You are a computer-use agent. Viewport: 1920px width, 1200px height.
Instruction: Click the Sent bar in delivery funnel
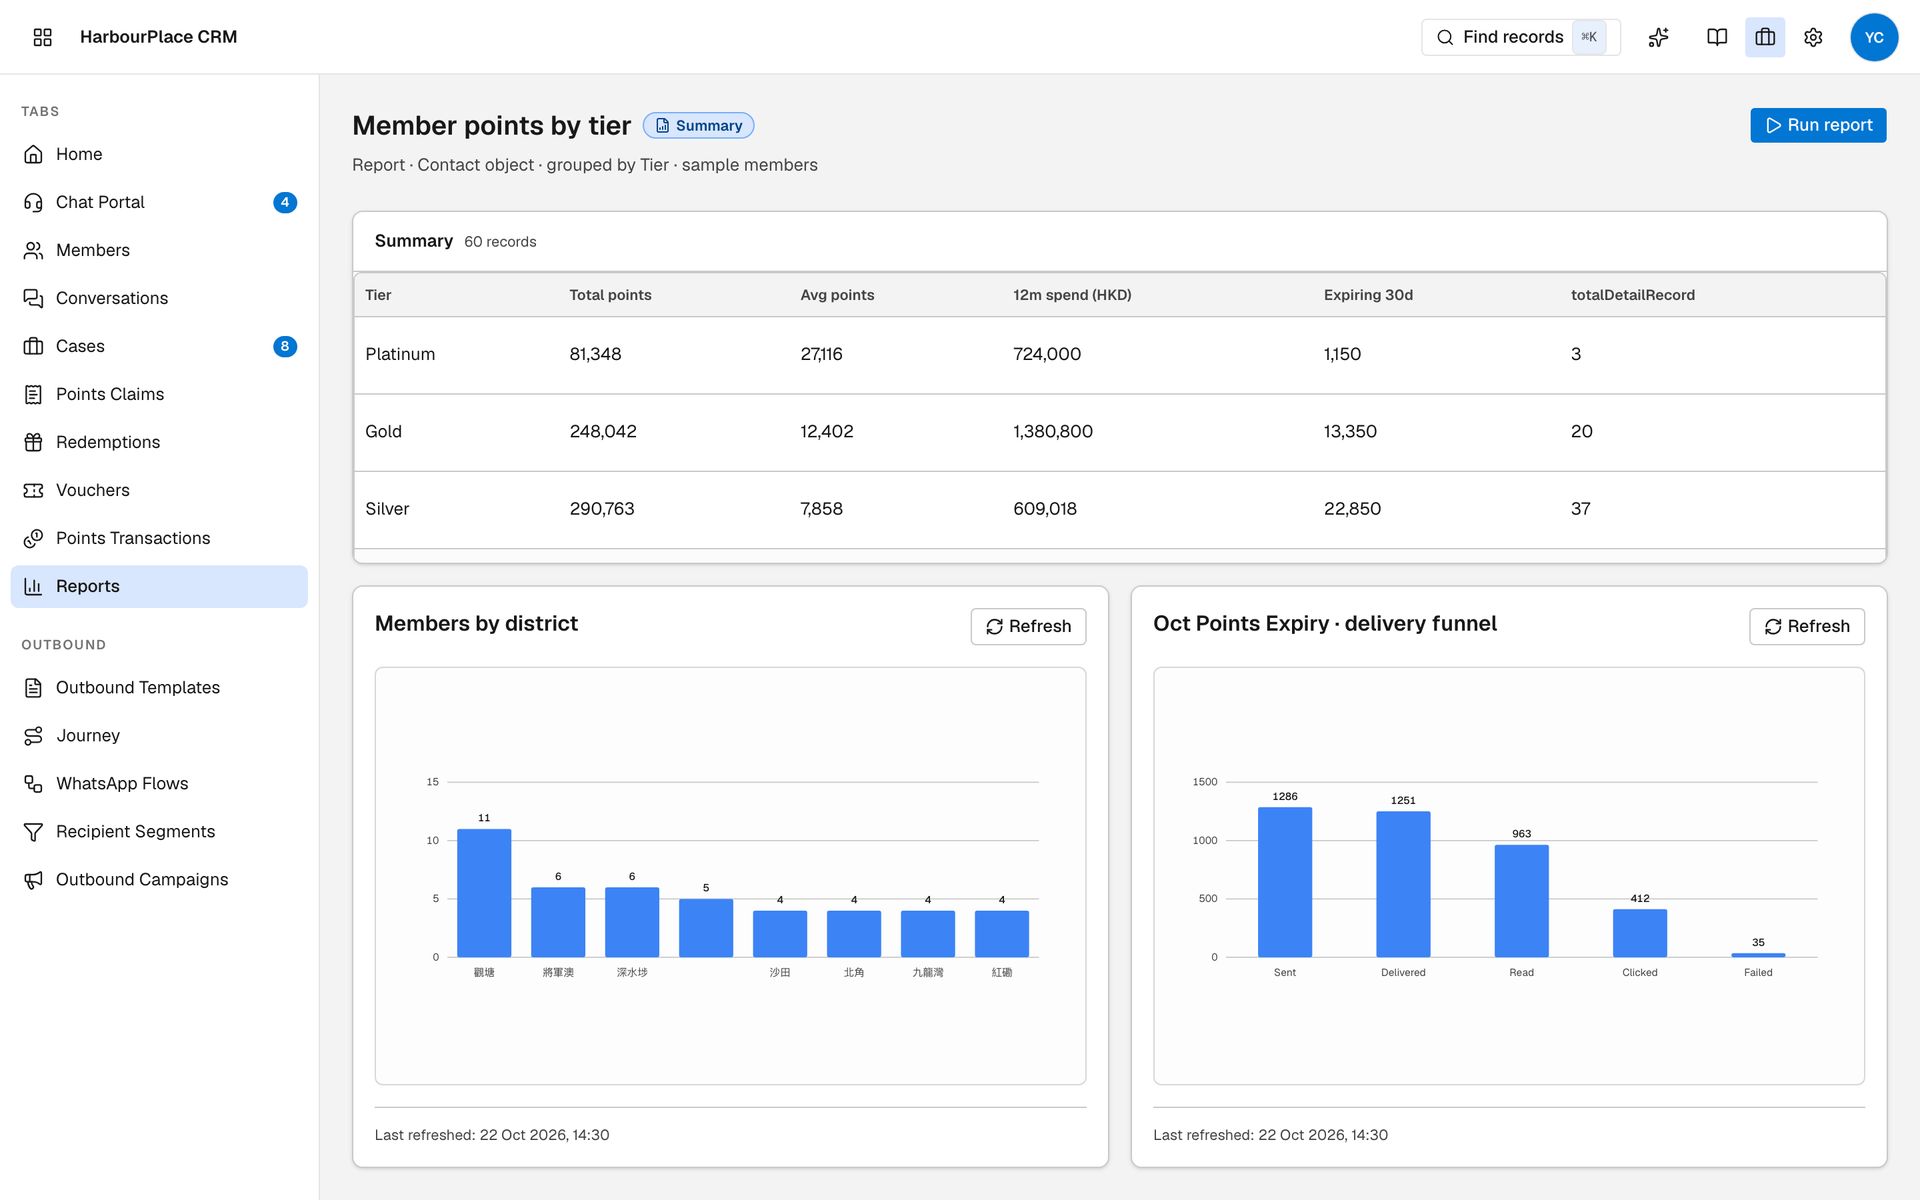[1285, 882]
